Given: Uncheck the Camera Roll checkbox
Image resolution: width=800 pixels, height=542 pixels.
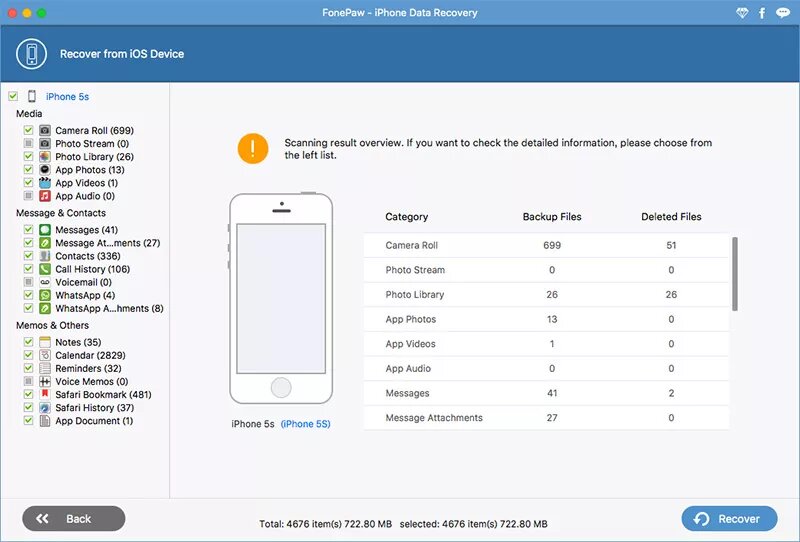Looking at the screenshot, I should (x=29, y=130).
